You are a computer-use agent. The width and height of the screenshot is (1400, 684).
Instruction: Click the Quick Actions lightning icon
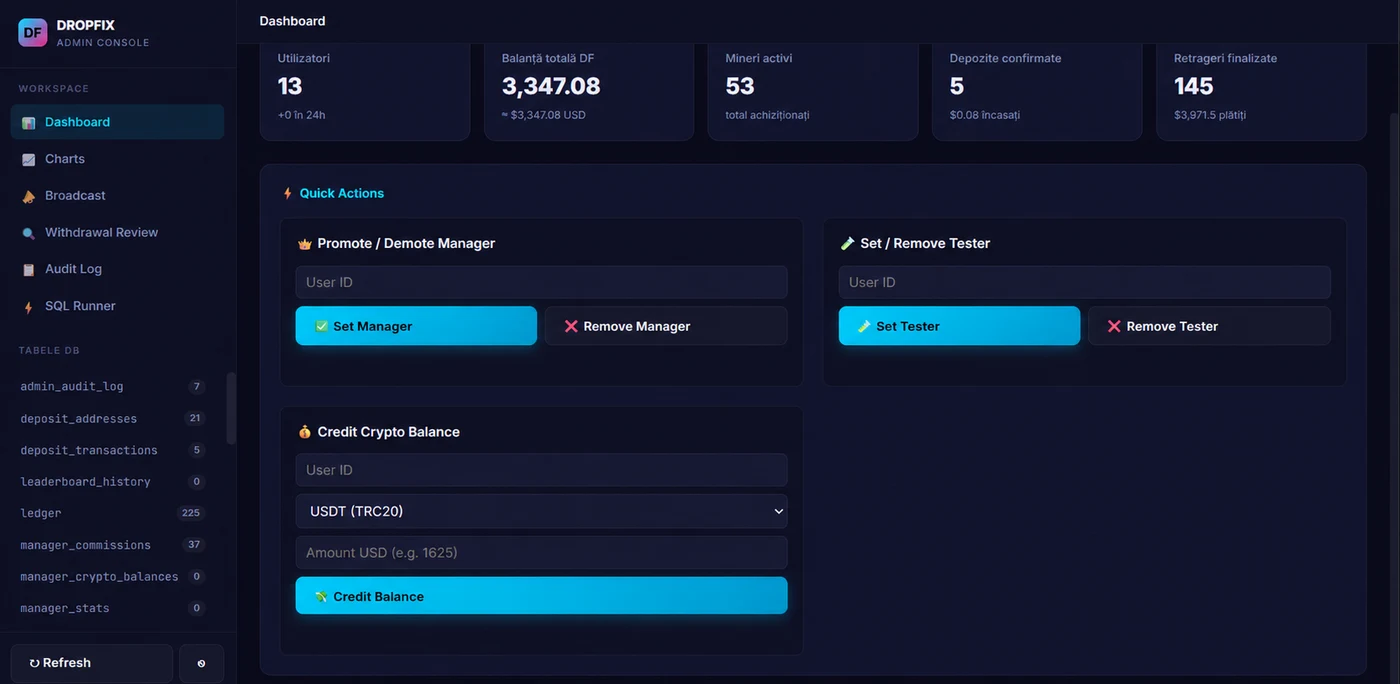(288, 193)
